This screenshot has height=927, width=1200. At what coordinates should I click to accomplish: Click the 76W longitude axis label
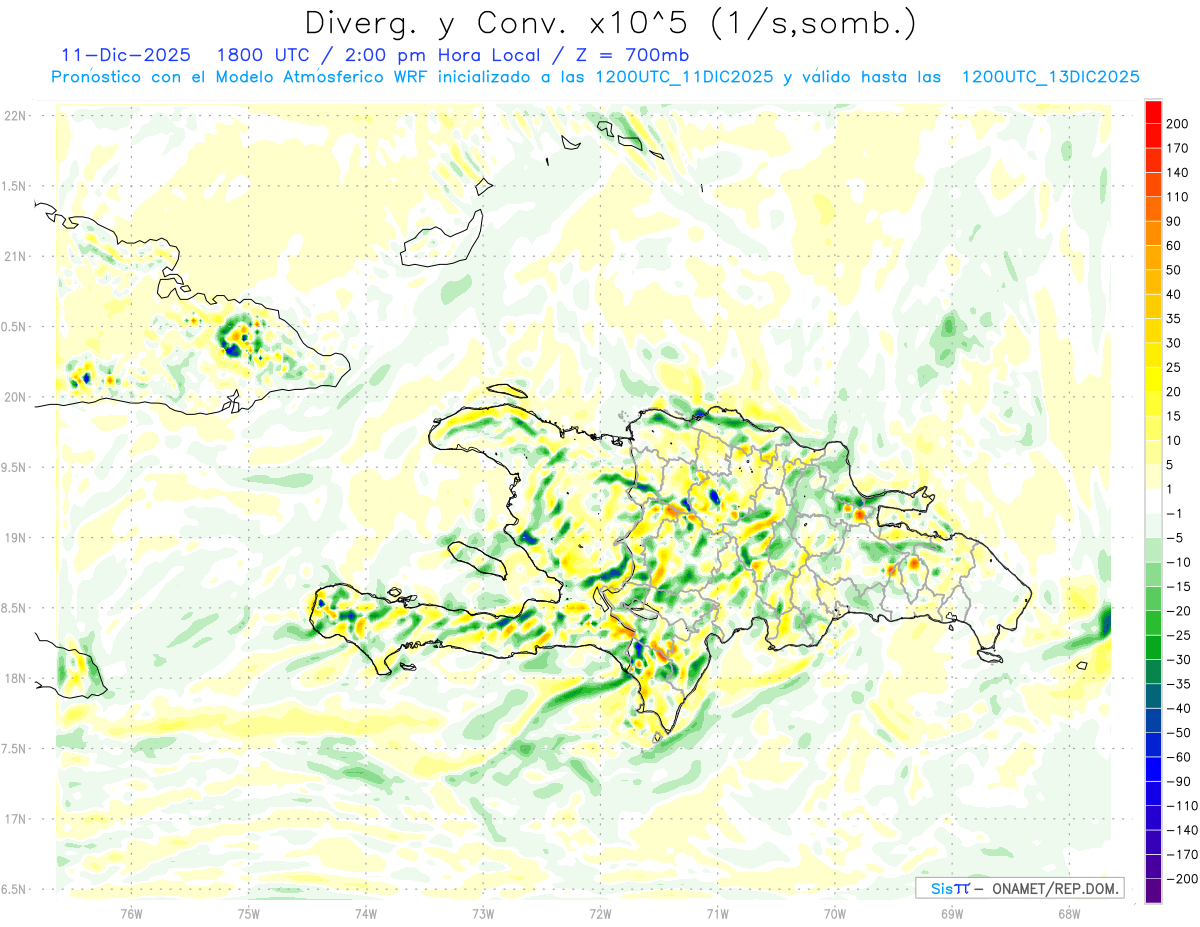(x=131, y=914)
